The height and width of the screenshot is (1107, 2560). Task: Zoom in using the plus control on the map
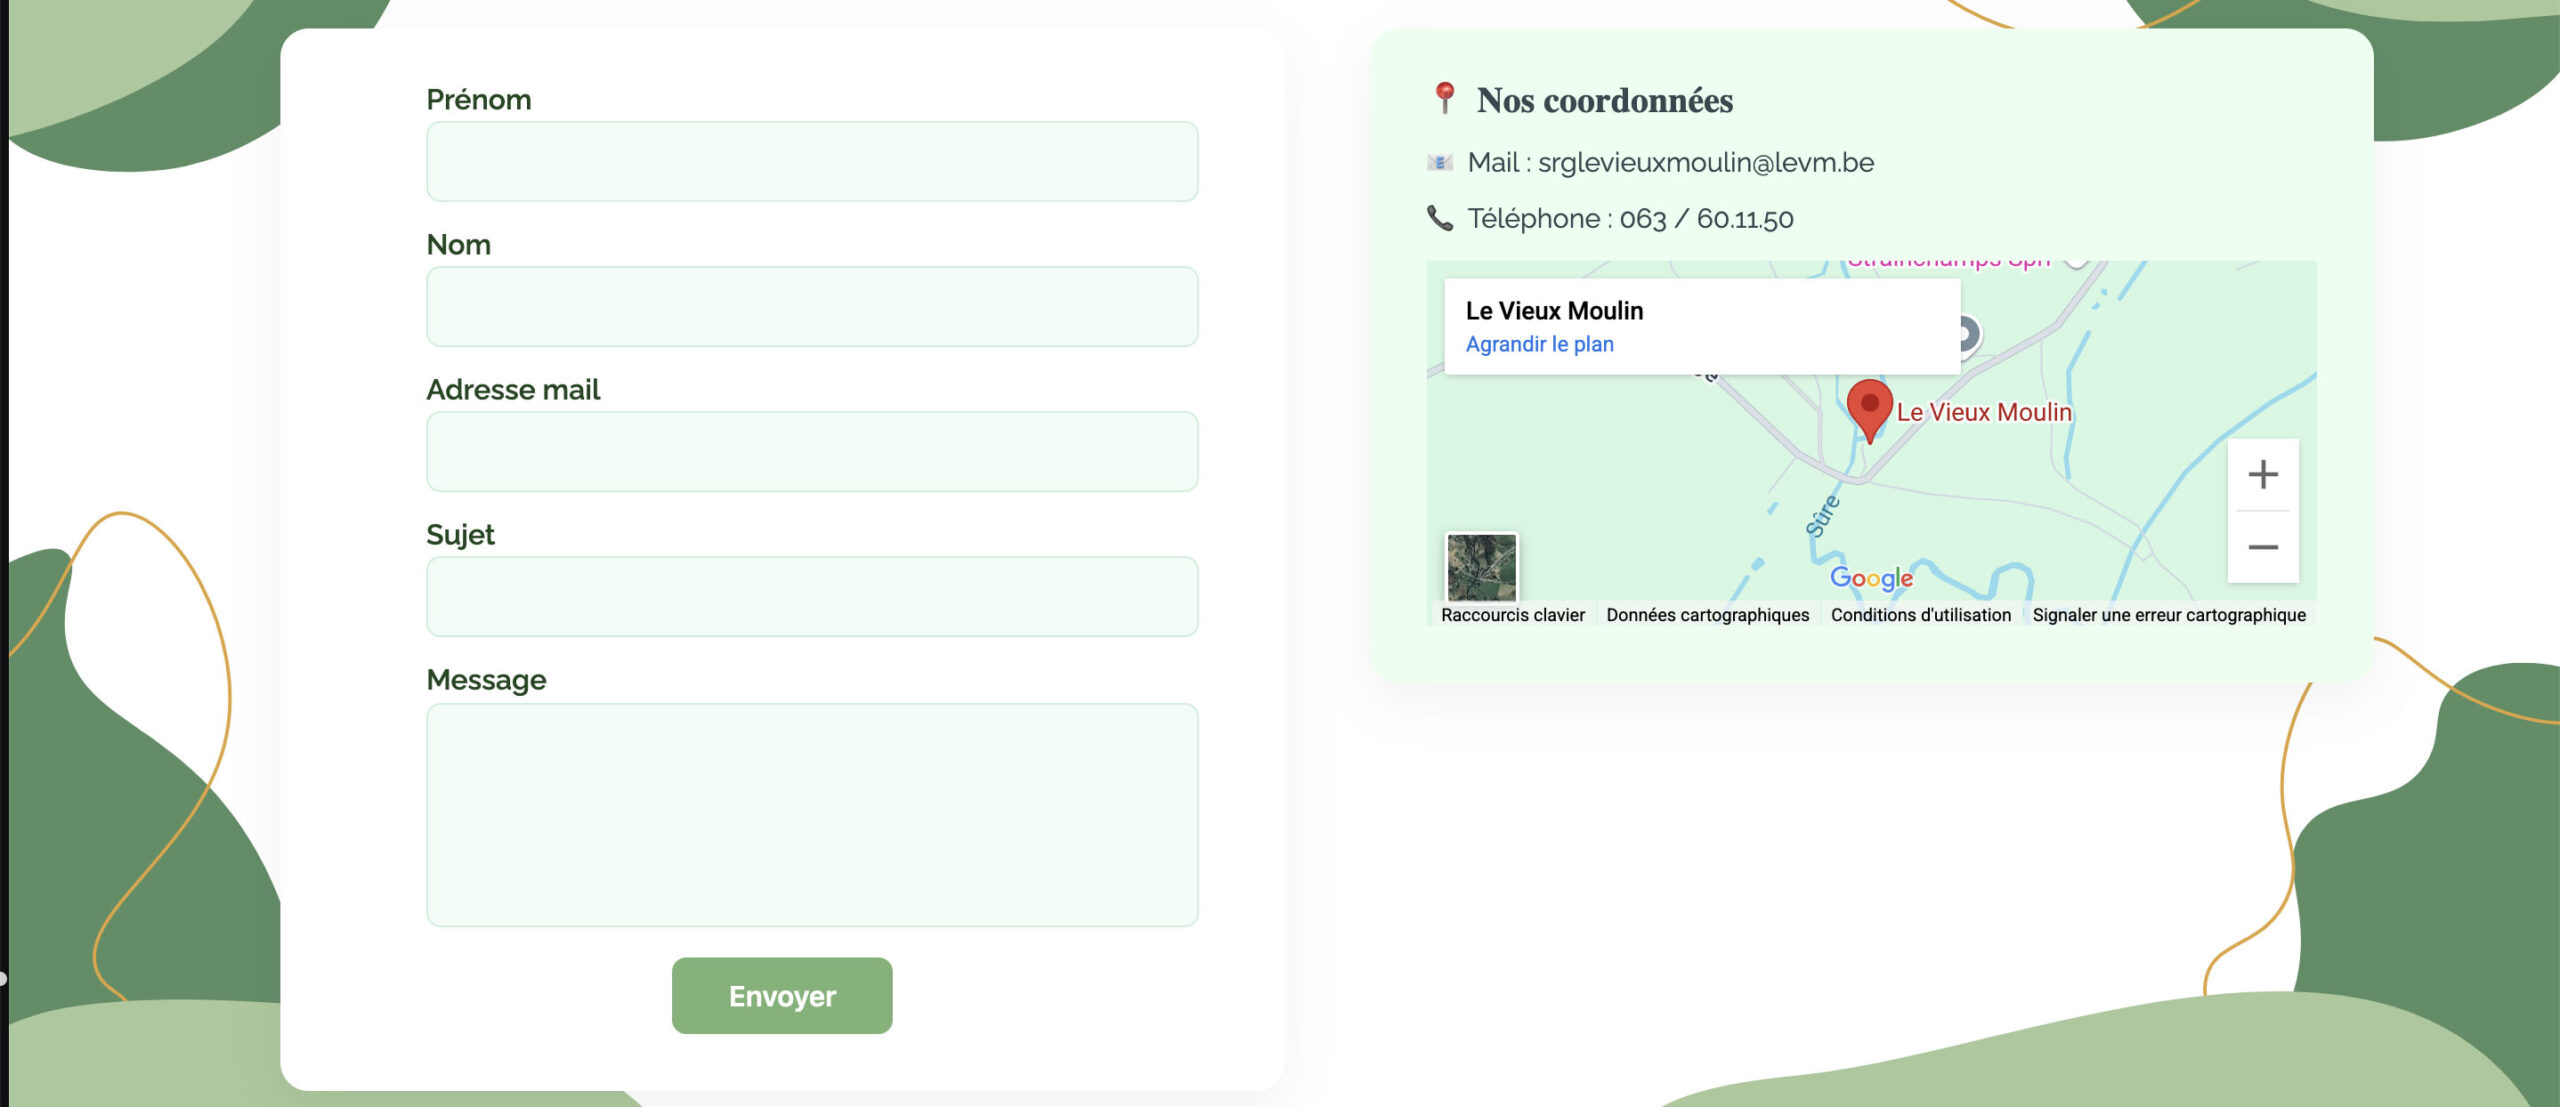pos(2263,473)
